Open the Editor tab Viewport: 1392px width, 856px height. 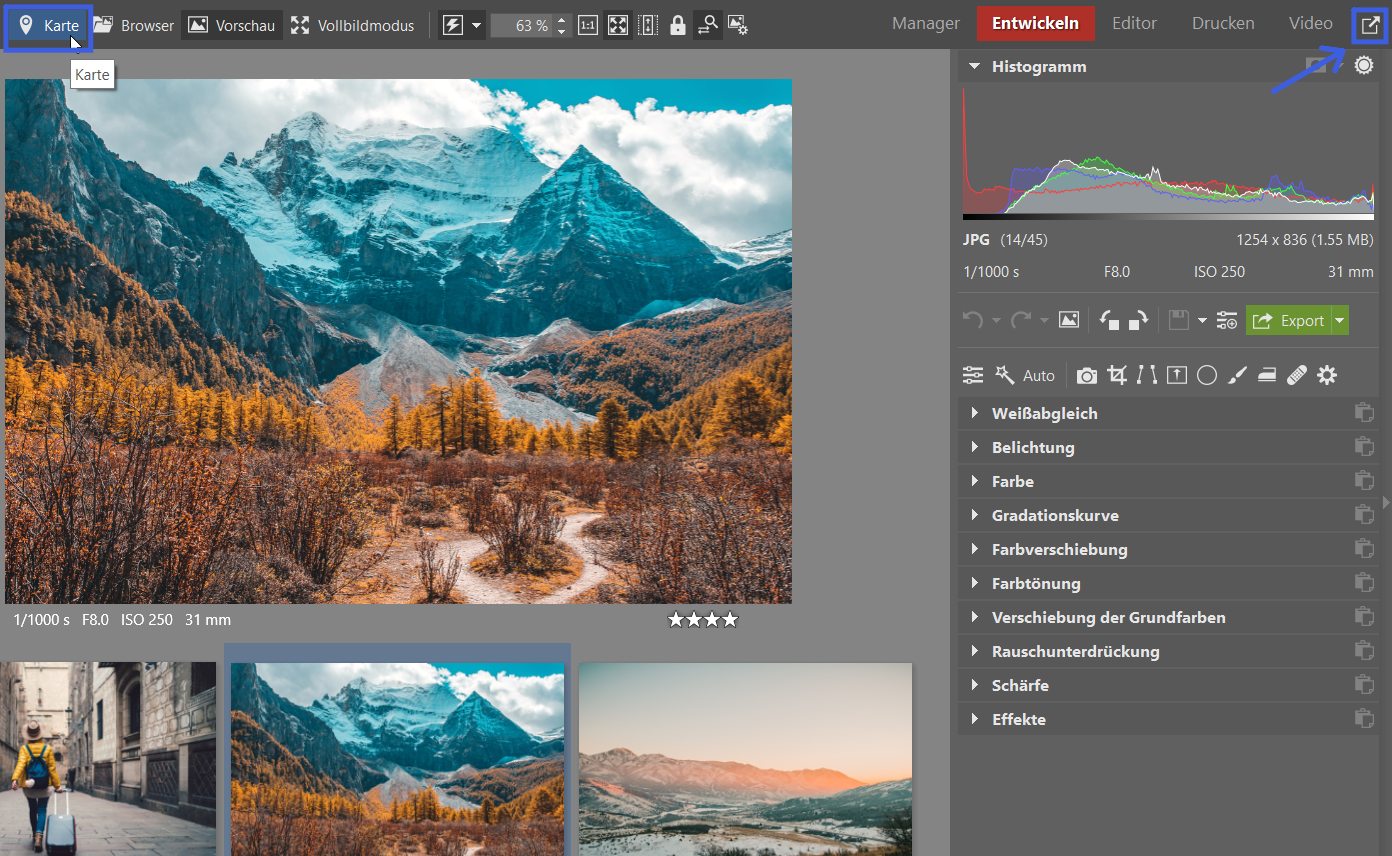pos(1134,24)
